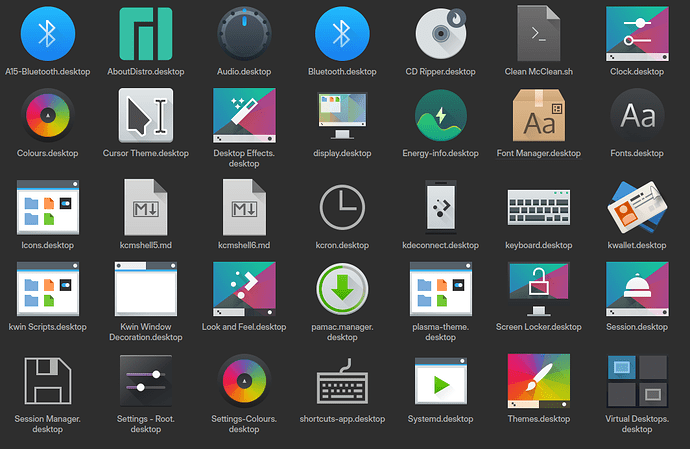Click the "Cursor Theme.desktop" file name

[x=146, y=153]
